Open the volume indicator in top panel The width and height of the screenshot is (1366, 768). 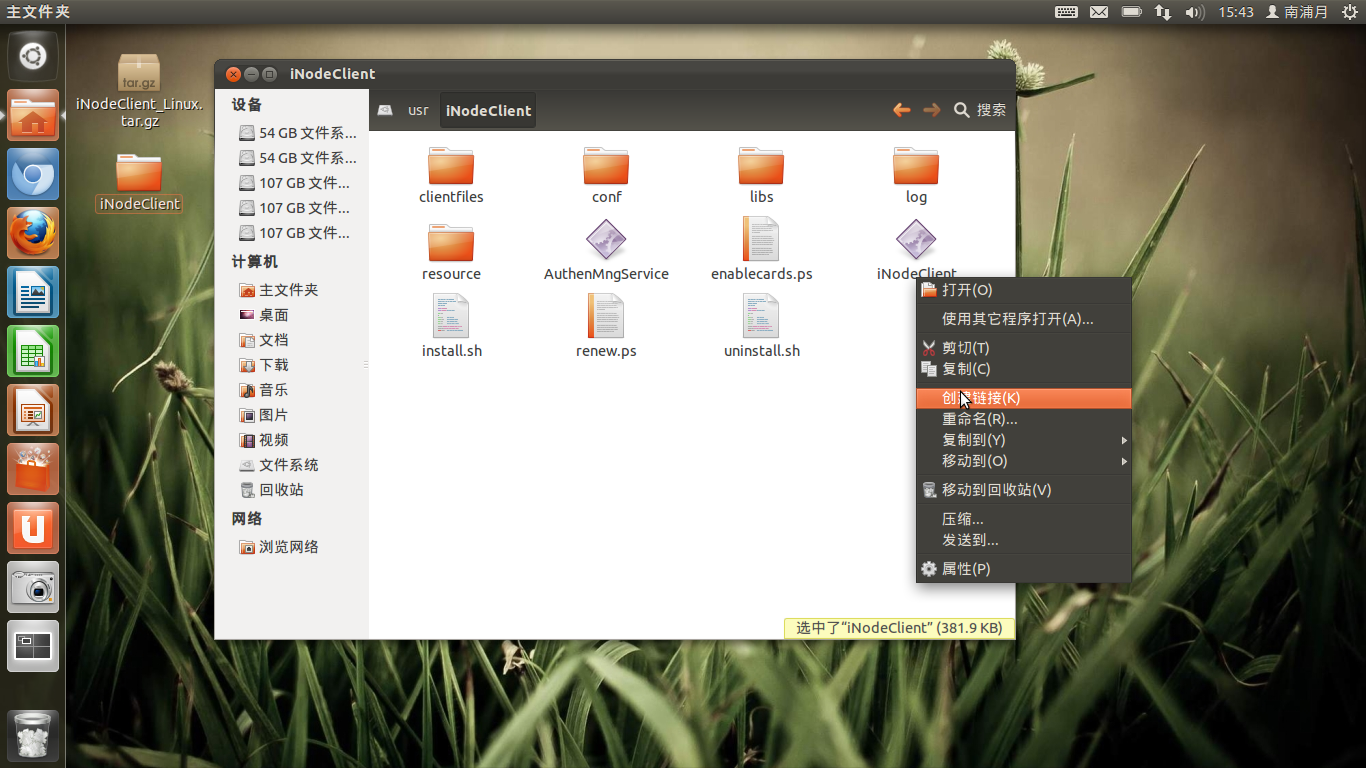pos(1194,12)
